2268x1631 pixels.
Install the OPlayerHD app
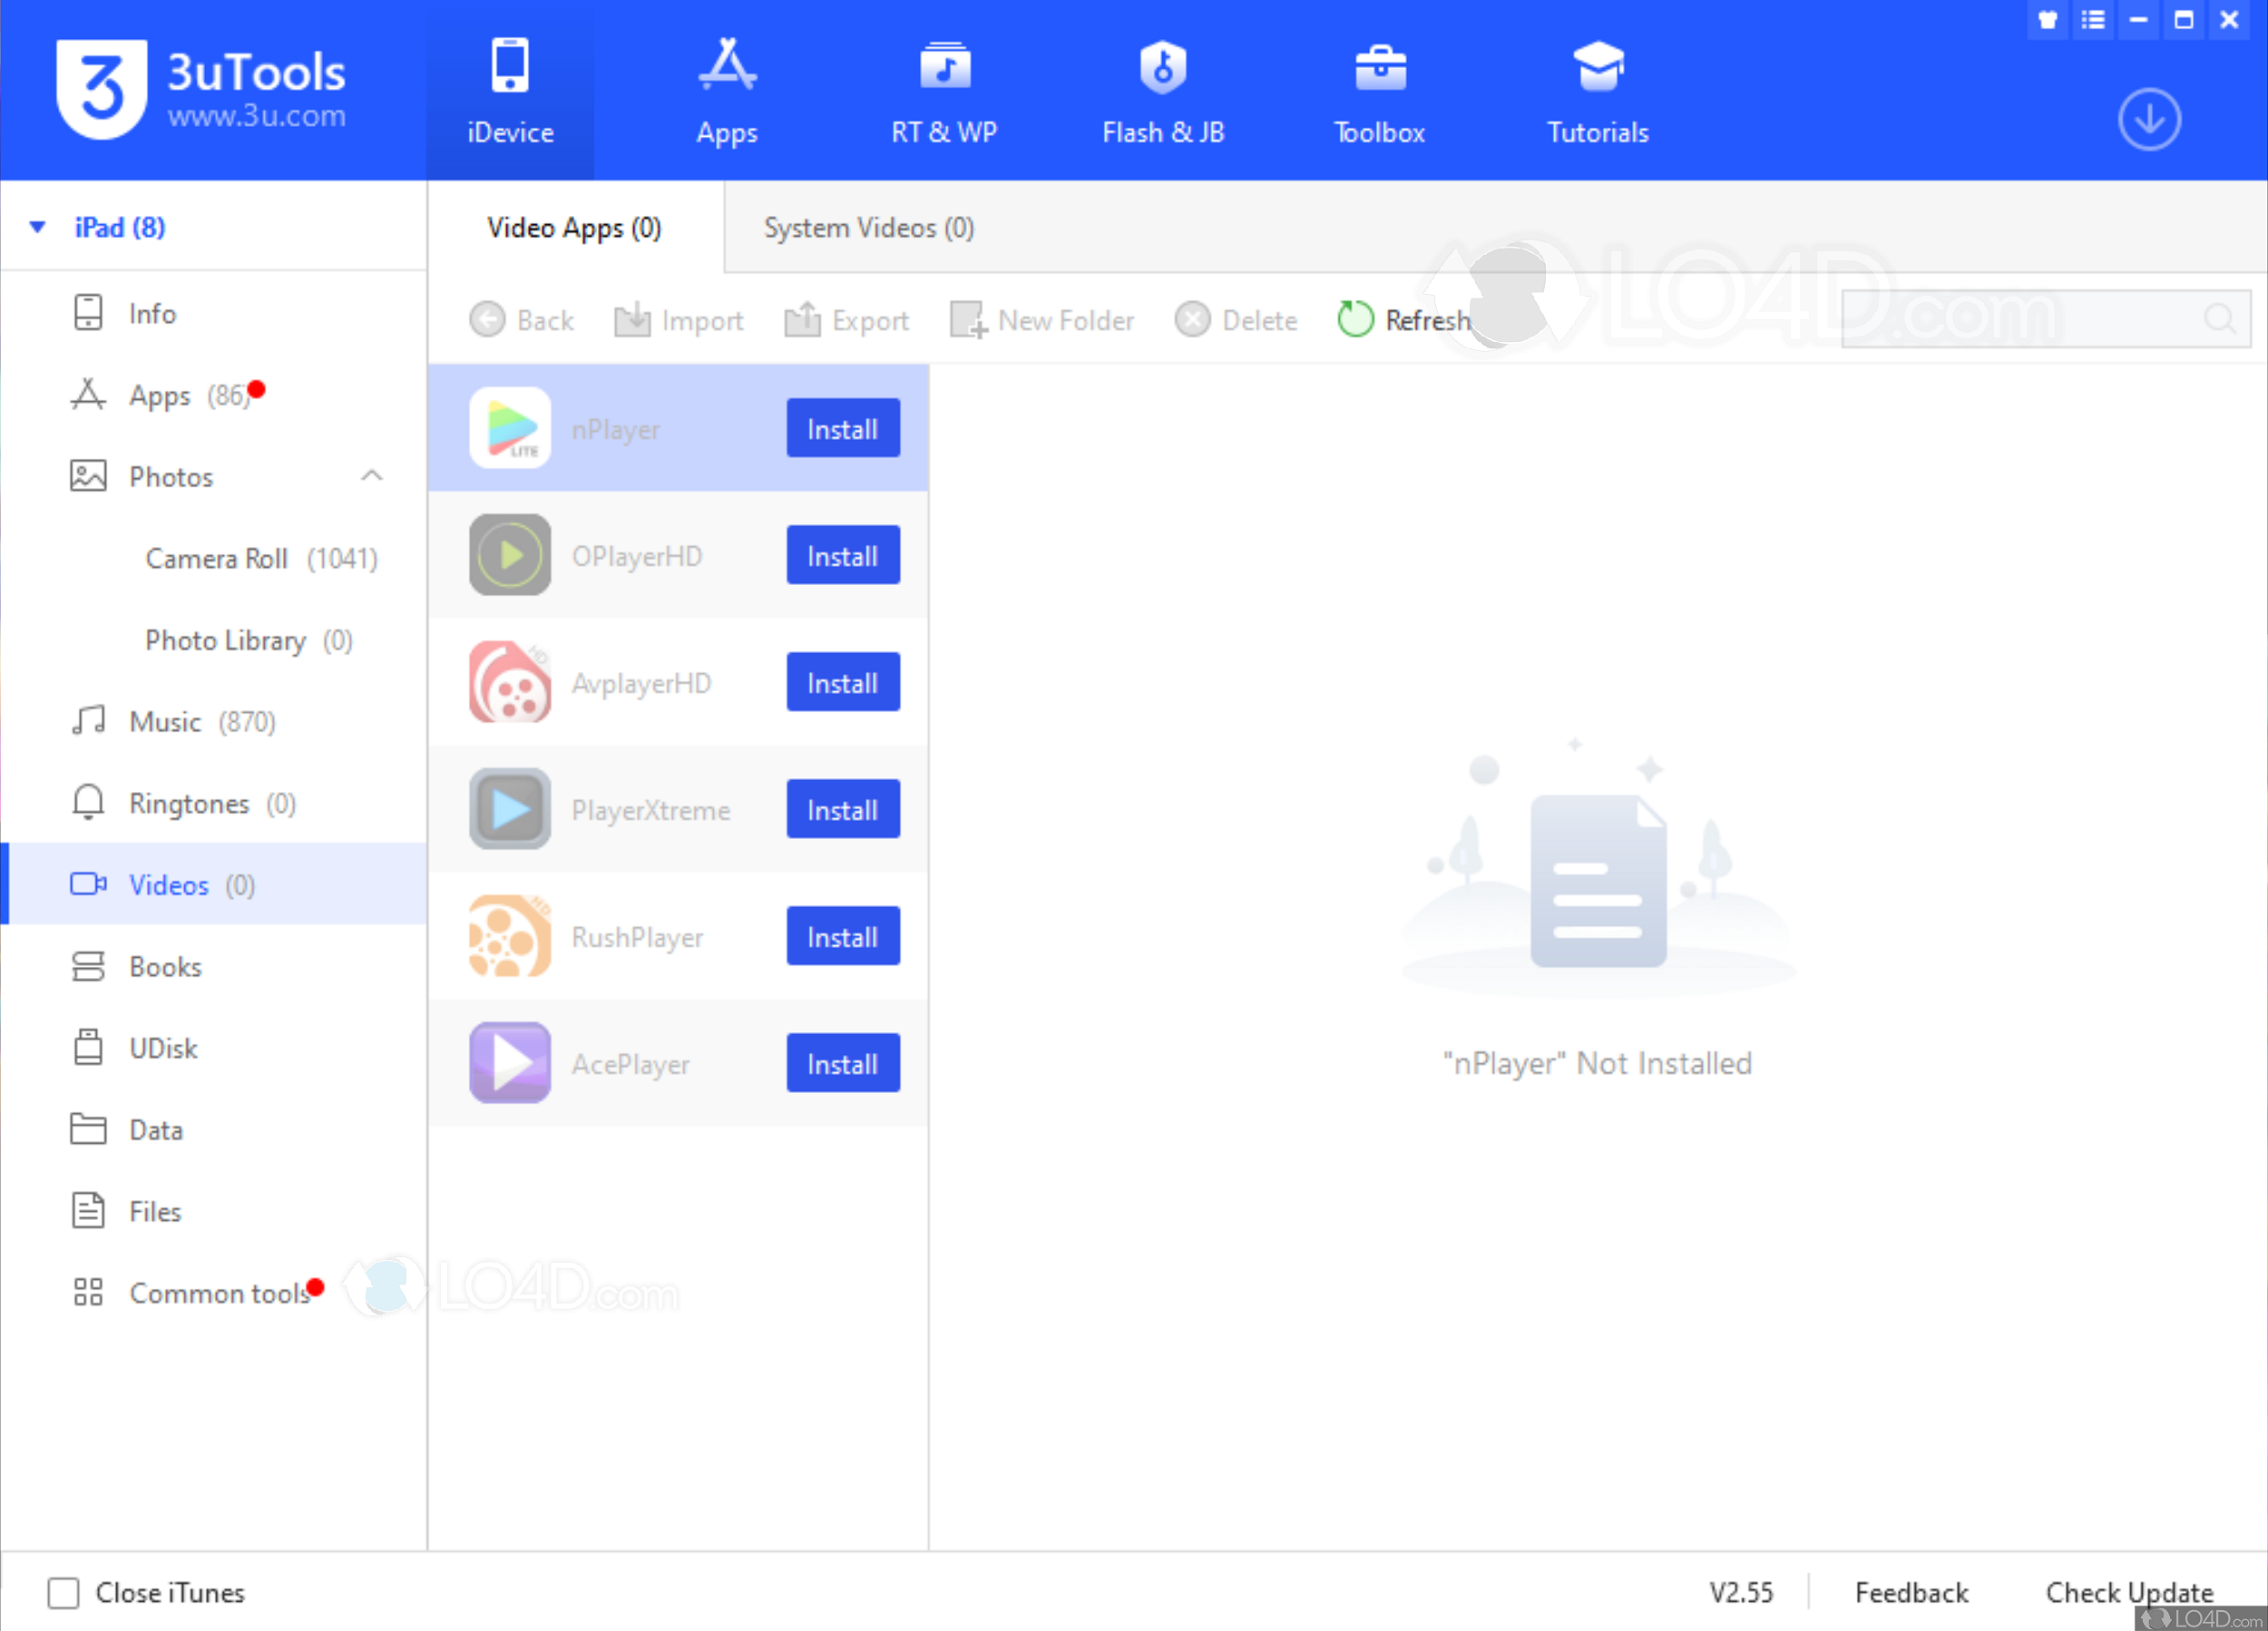843,556
